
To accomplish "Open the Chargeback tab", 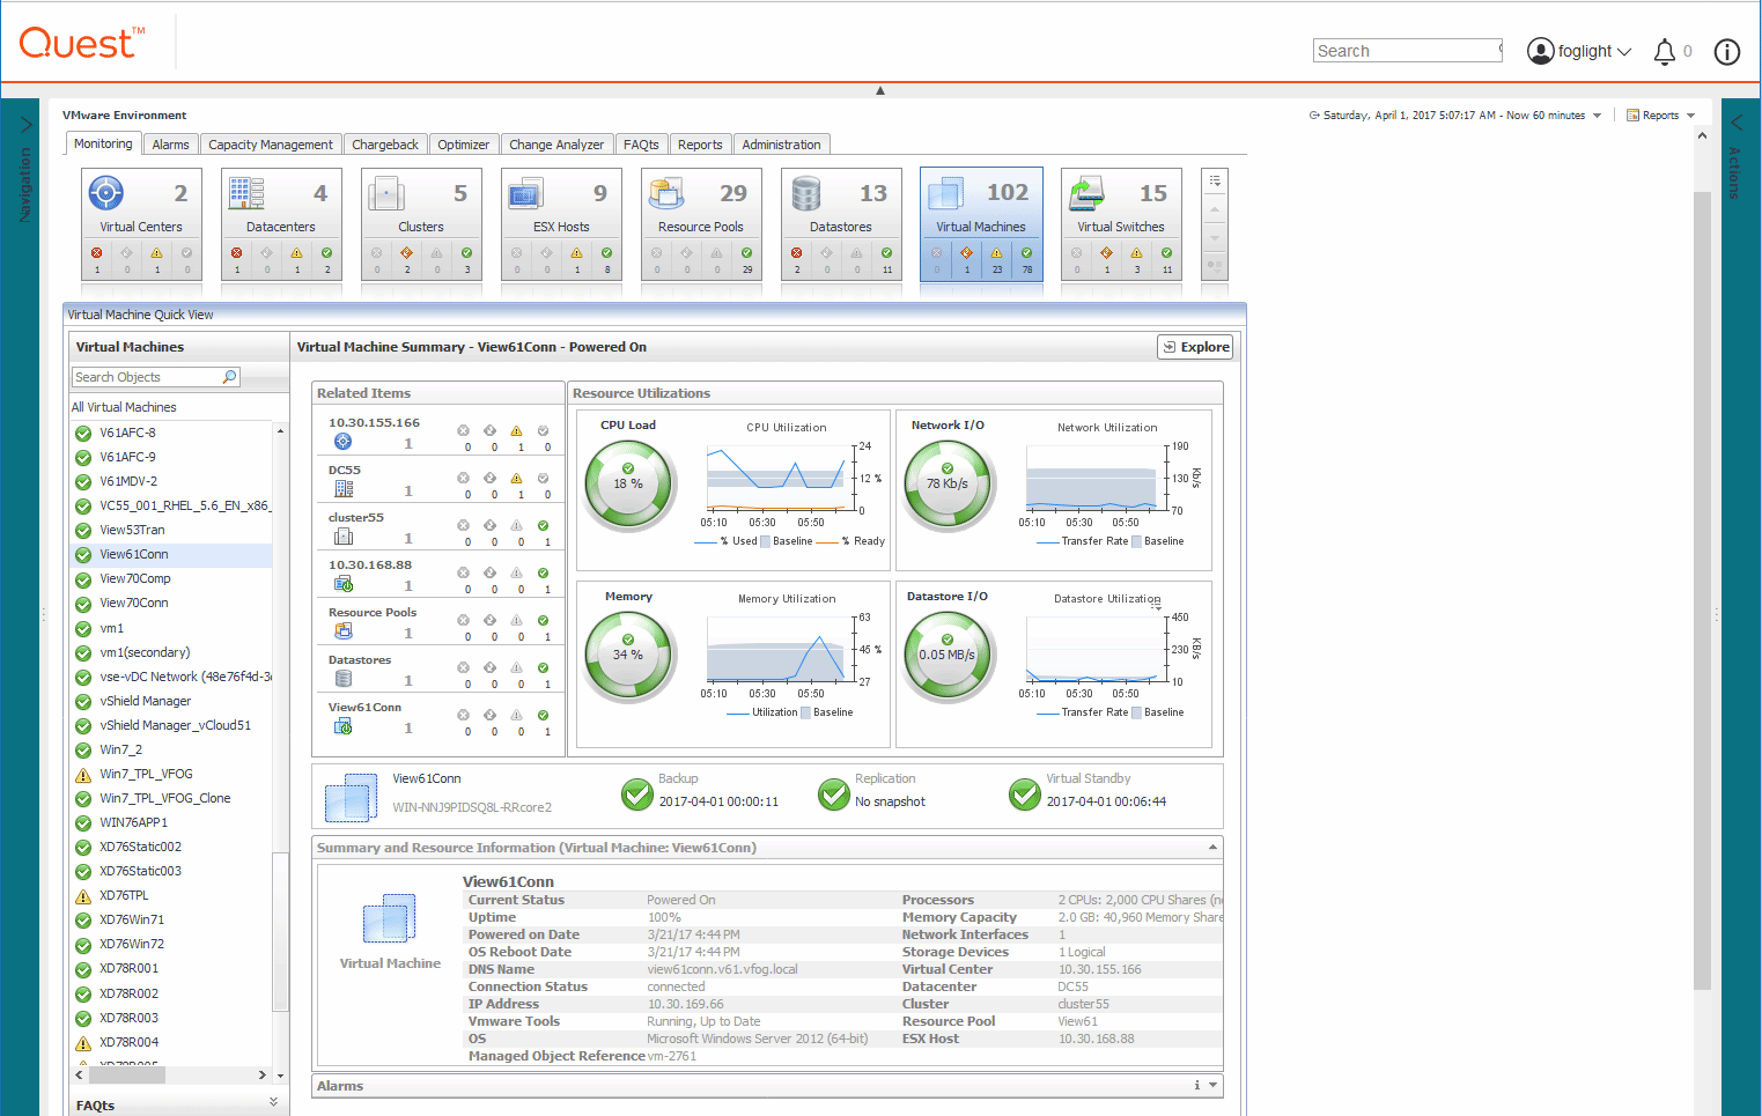I will coord(385,144).
